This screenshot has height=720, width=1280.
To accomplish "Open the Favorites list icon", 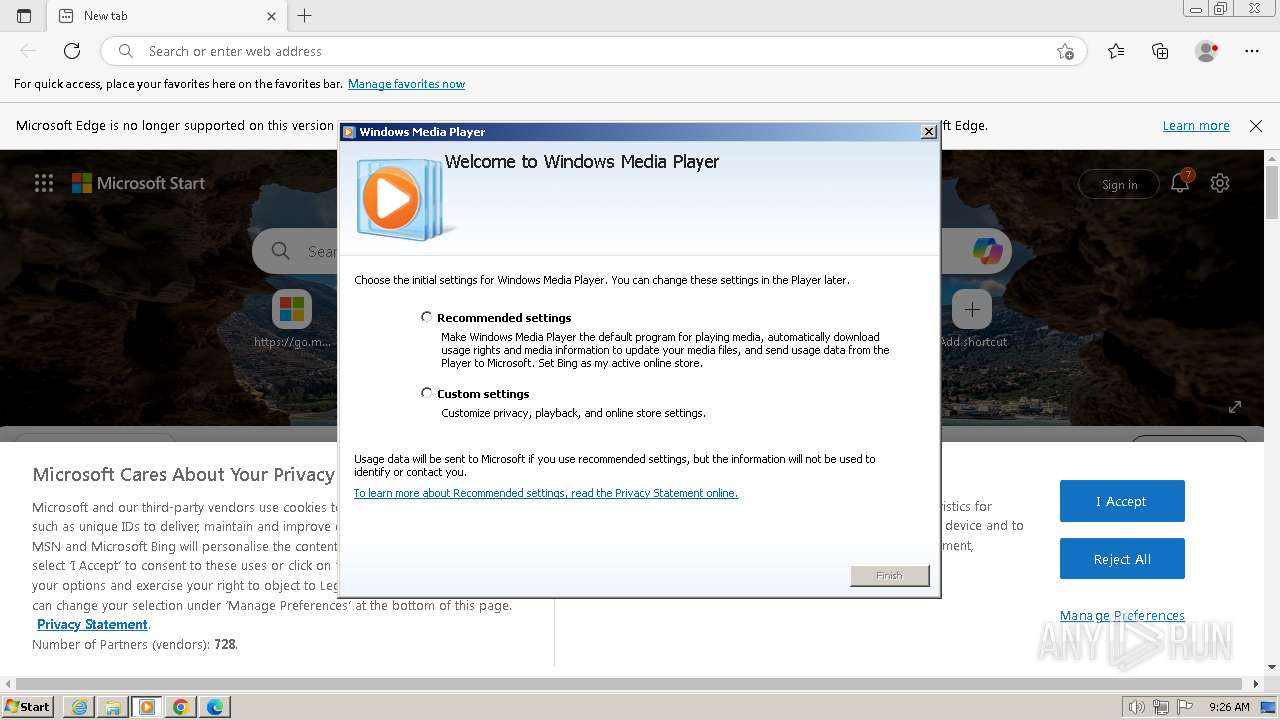I will pyautogui.click(x=1116, y=51).
